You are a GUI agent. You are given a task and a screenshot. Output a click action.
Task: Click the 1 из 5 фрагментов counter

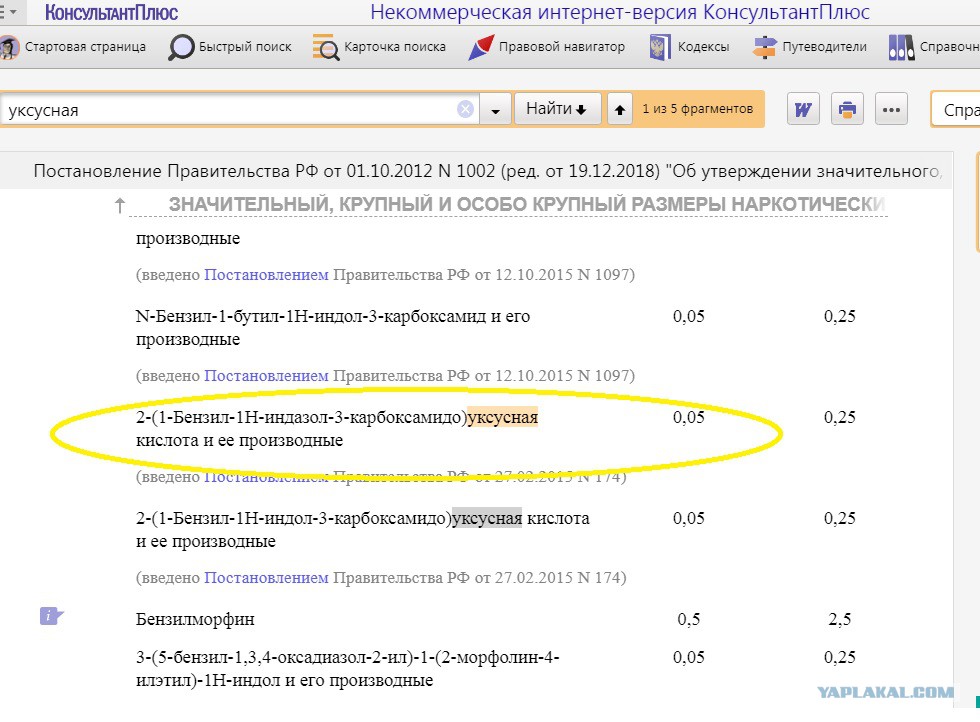(x=698, y=109)
